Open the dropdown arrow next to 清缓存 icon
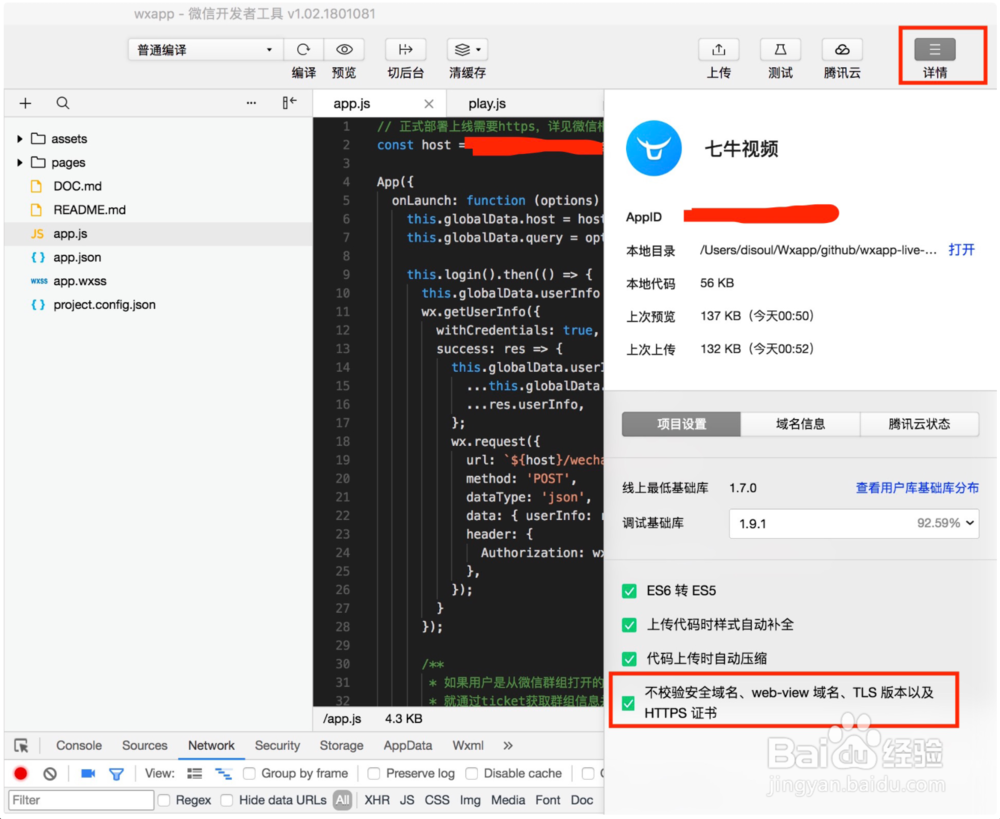This screenshot has width=1000, height=819. (478, 49)
